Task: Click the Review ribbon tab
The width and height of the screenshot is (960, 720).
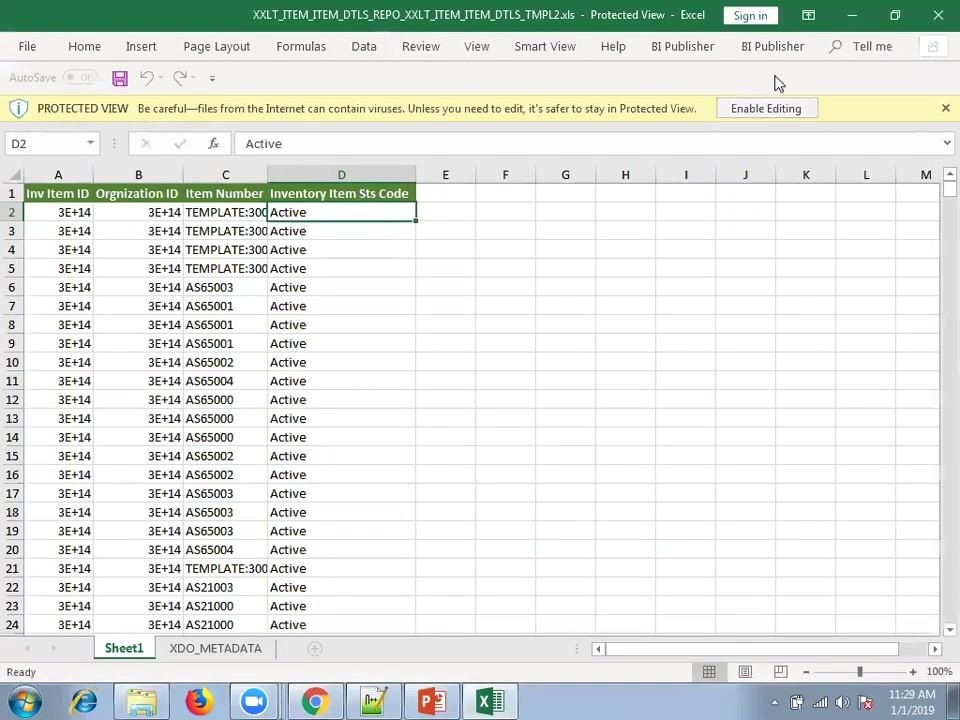Action: [x=421, y=47]
